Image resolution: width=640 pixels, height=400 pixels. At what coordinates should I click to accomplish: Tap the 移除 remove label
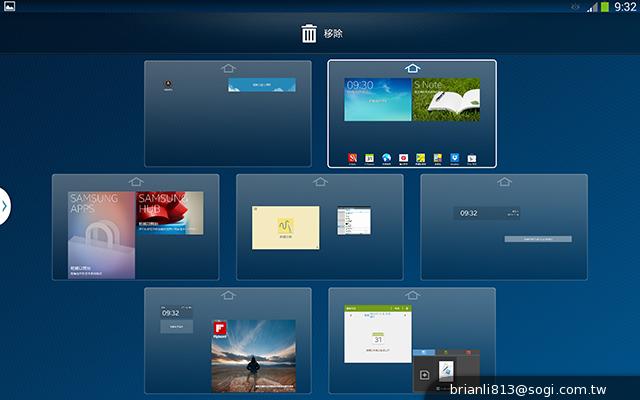pyautogui.click(x=333, y=34)
